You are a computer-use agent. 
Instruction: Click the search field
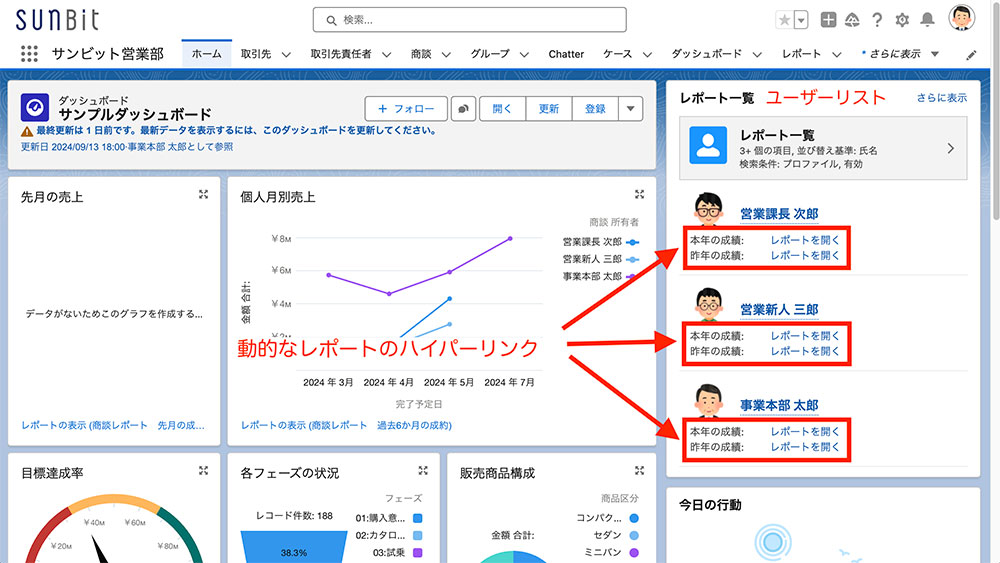point(469,20)
